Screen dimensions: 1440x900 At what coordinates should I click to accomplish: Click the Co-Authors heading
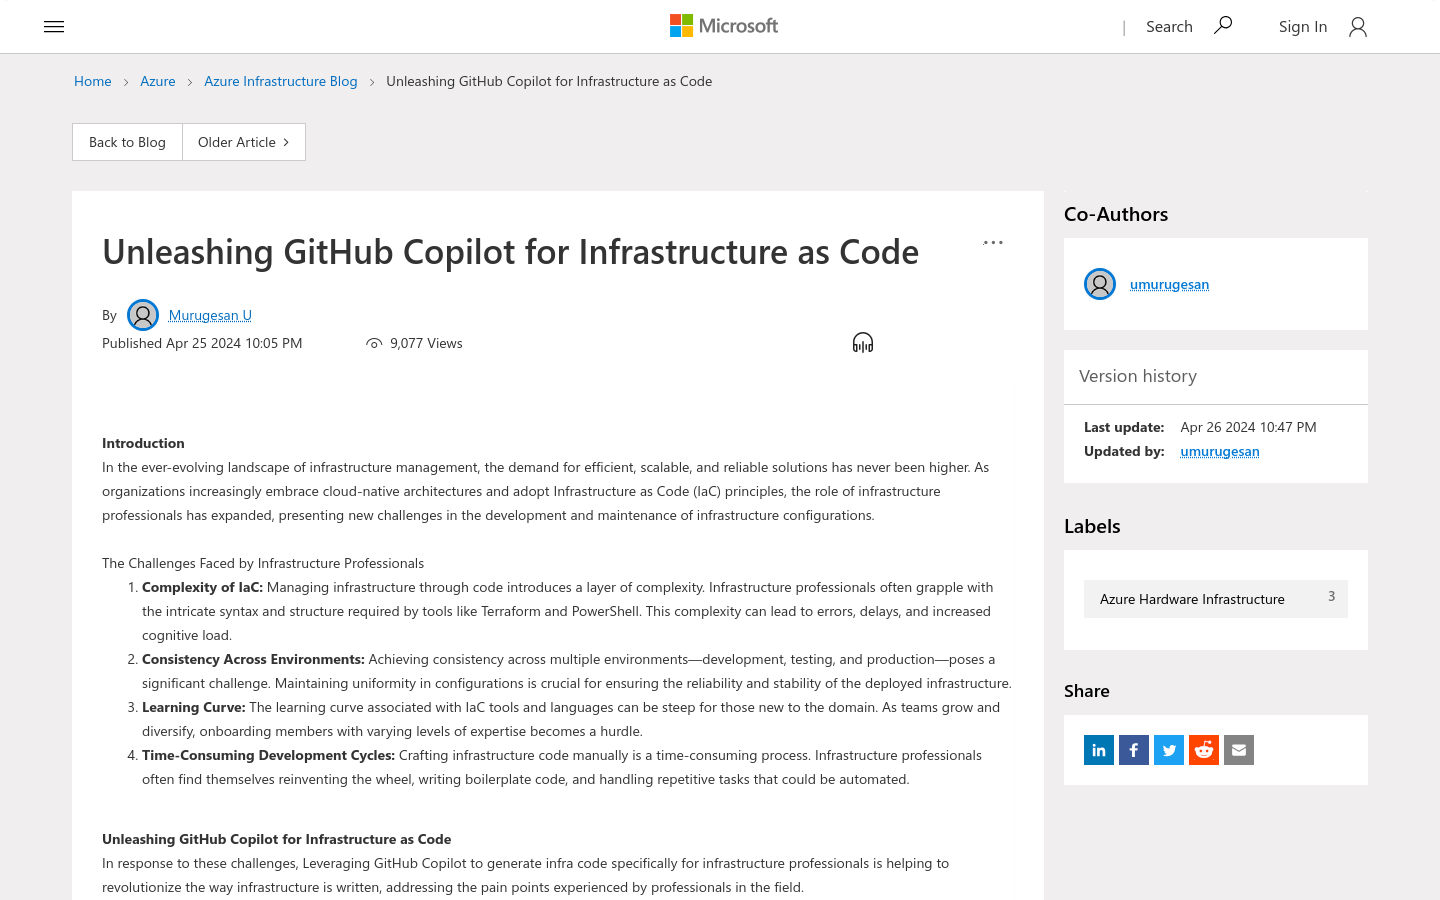click(1116, 214)
